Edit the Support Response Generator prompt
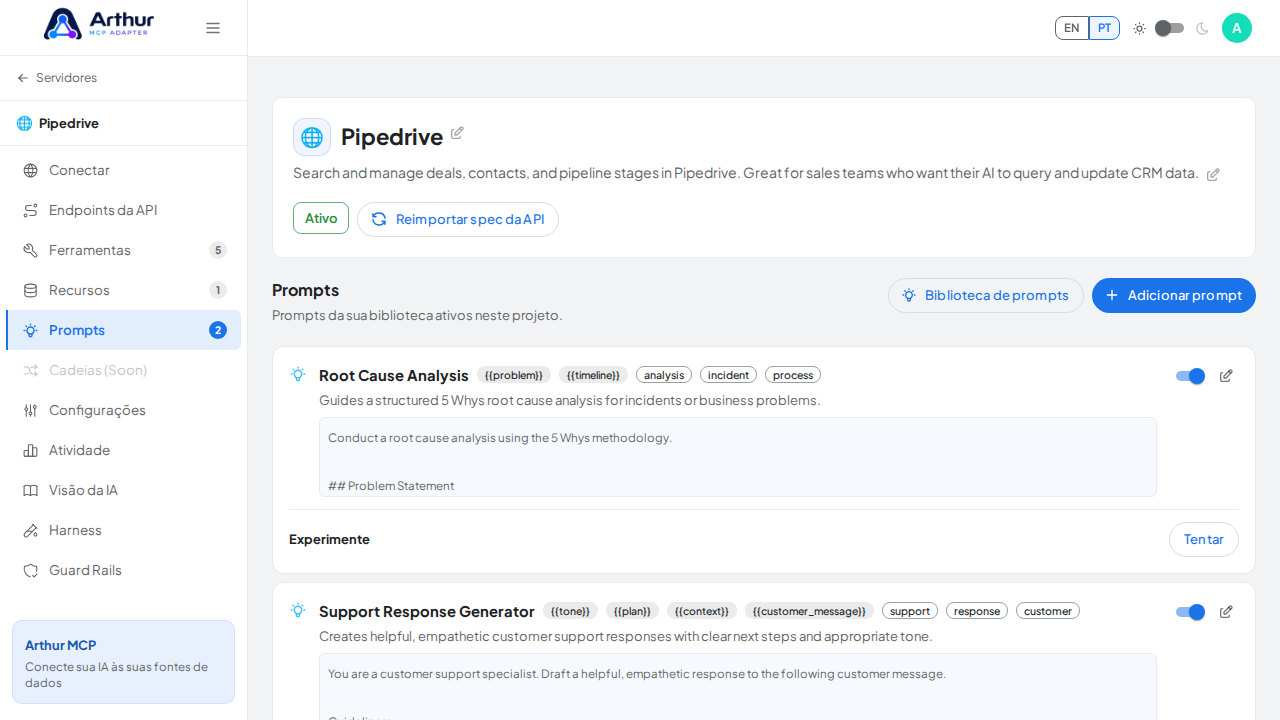 click(x=1226, y=612)
